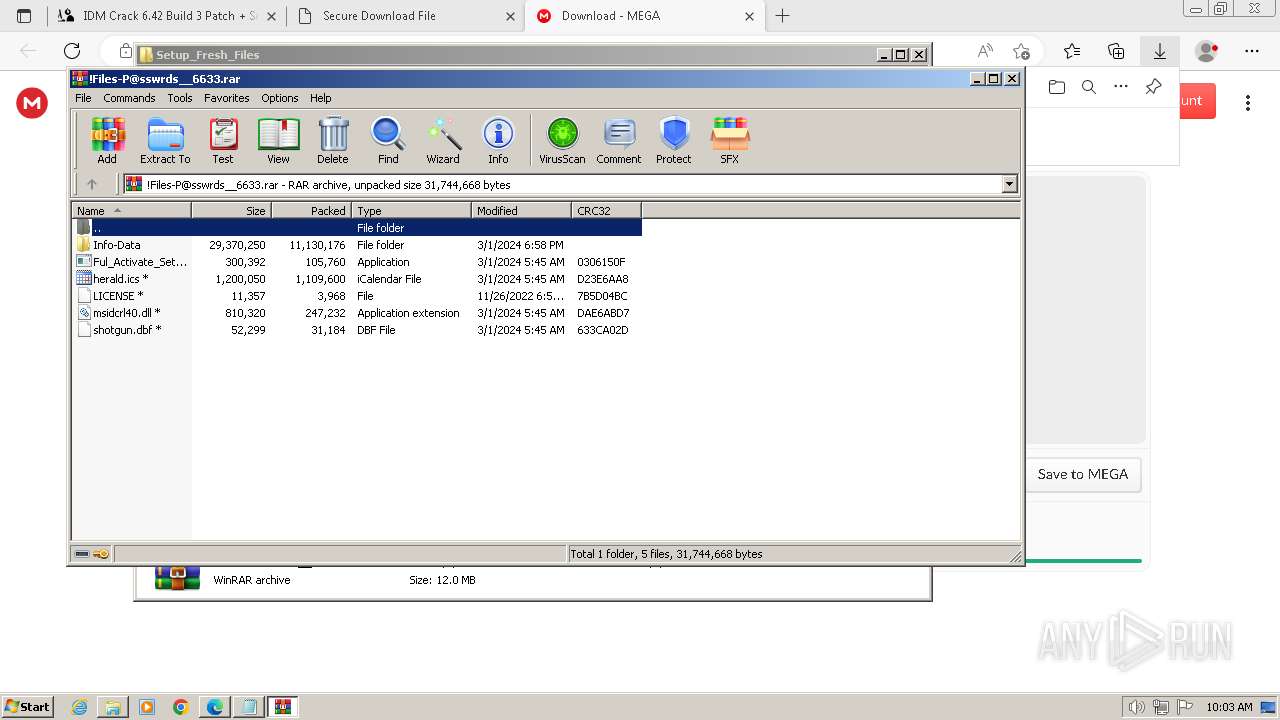1280x720 pixels.
Task: Click WinRAR taskbar button
Action: tap(283, 707)
